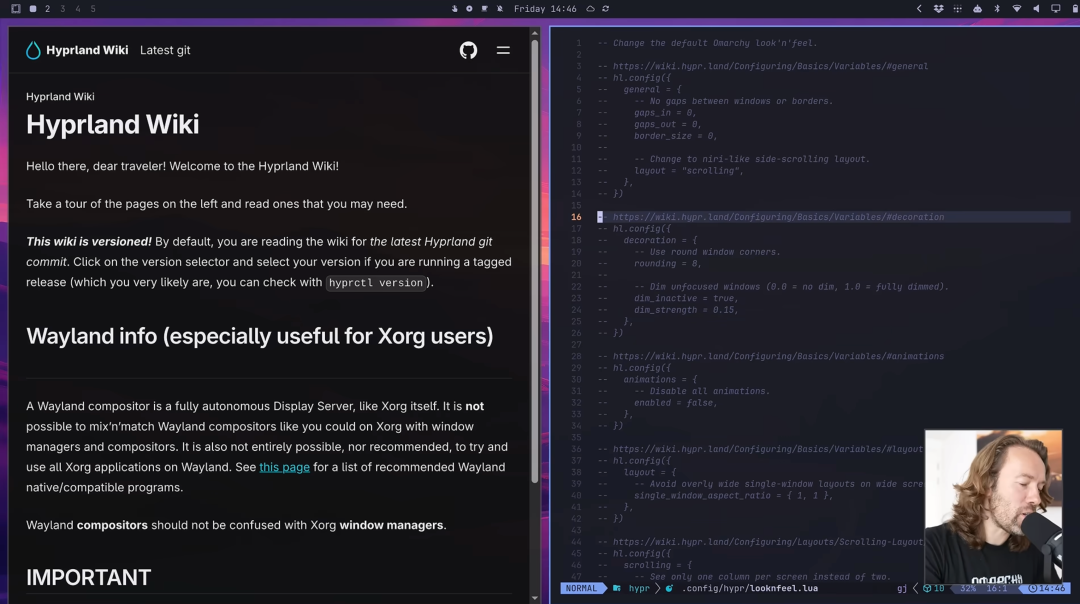Open the Omarchy menu icon in top bar
1080x604 pixels.
(x=16, y=9)
